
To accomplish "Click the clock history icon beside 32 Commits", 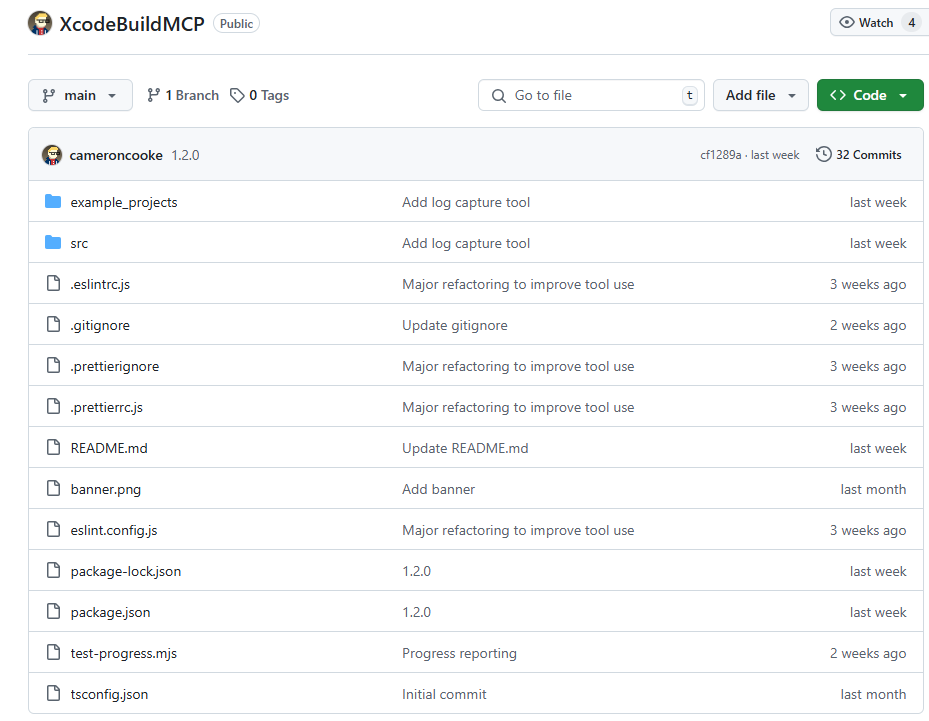I will 824,155.
